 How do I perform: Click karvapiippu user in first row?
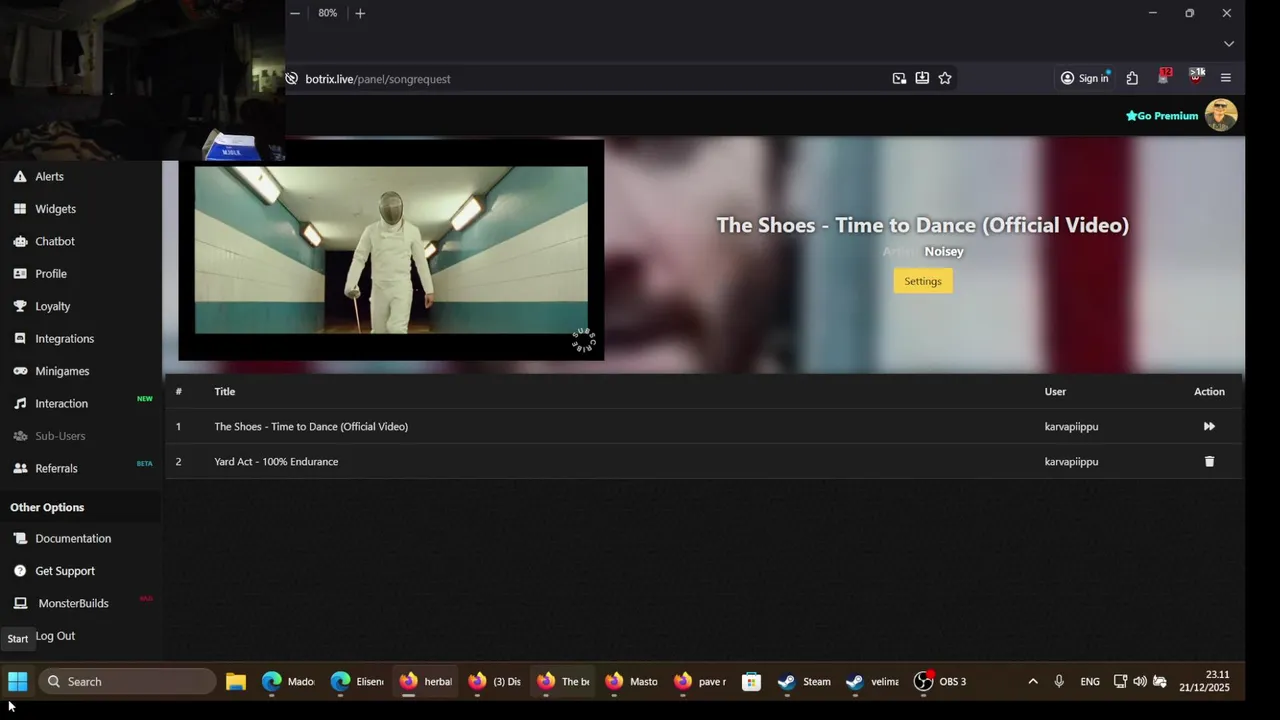point(1071,427)
